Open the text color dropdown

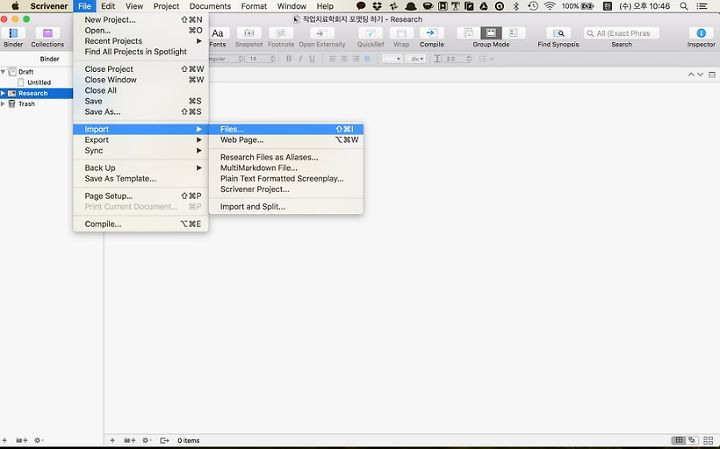(392, 59)
